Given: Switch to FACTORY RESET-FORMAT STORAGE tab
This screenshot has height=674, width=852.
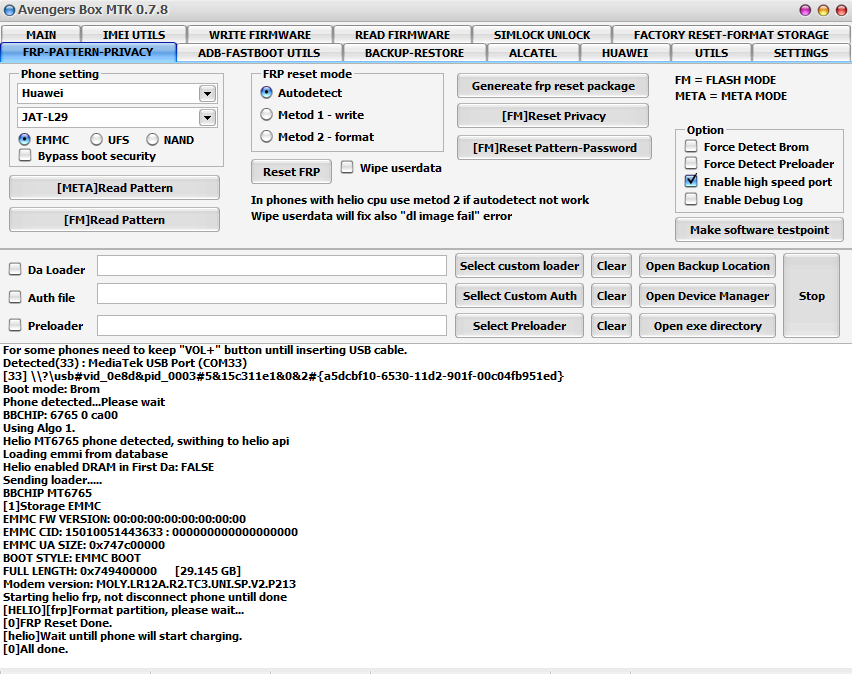Looking at the screenshot, I should click(x=731, y=35).
